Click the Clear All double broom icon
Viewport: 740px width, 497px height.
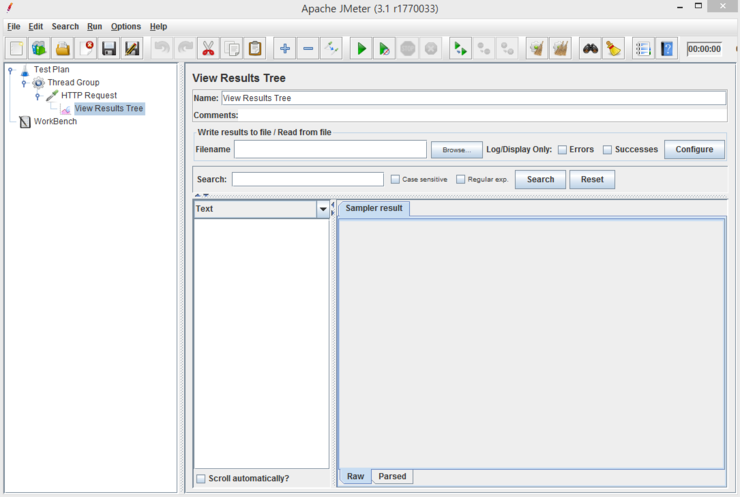coord(560,49)
